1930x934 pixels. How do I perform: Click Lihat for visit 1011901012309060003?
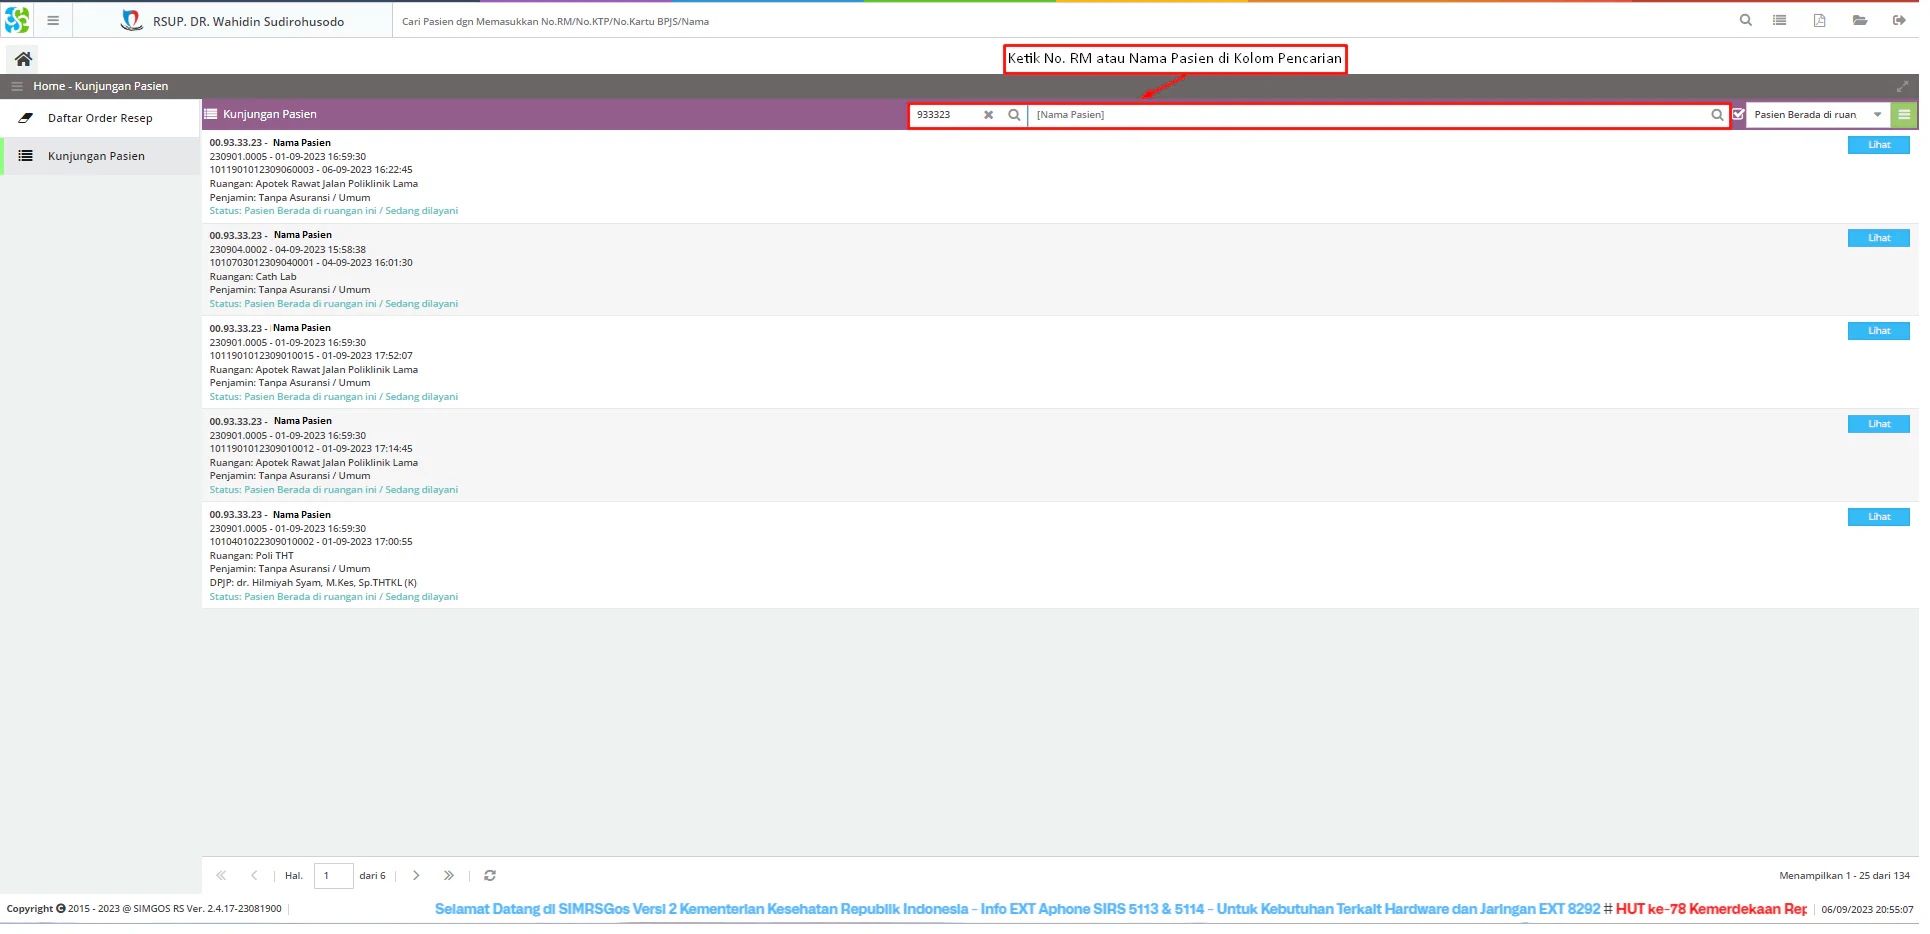tap(1879, 145)
